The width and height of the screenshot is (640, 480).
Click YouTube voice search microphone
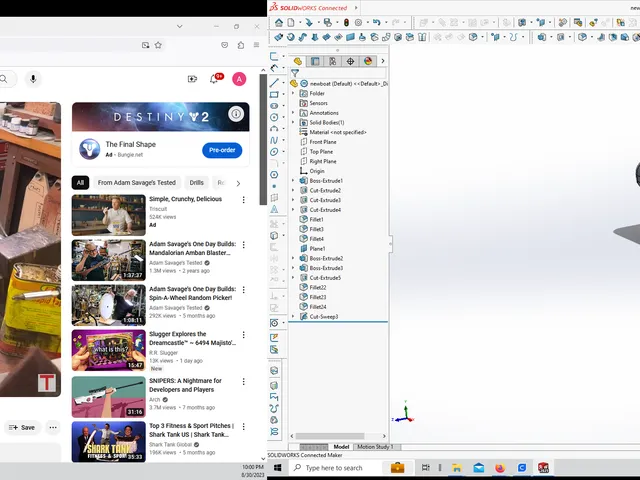(x=33, y=79)
